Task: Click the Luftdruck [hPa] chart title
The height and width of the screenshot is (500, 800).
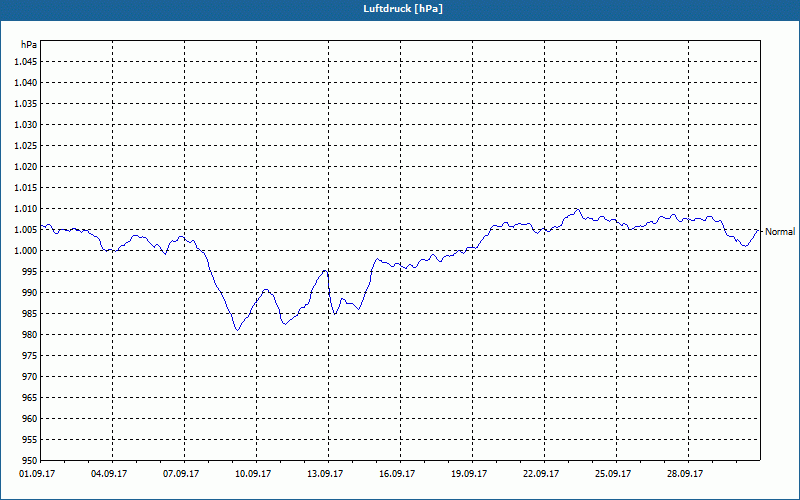Action: 403,9
